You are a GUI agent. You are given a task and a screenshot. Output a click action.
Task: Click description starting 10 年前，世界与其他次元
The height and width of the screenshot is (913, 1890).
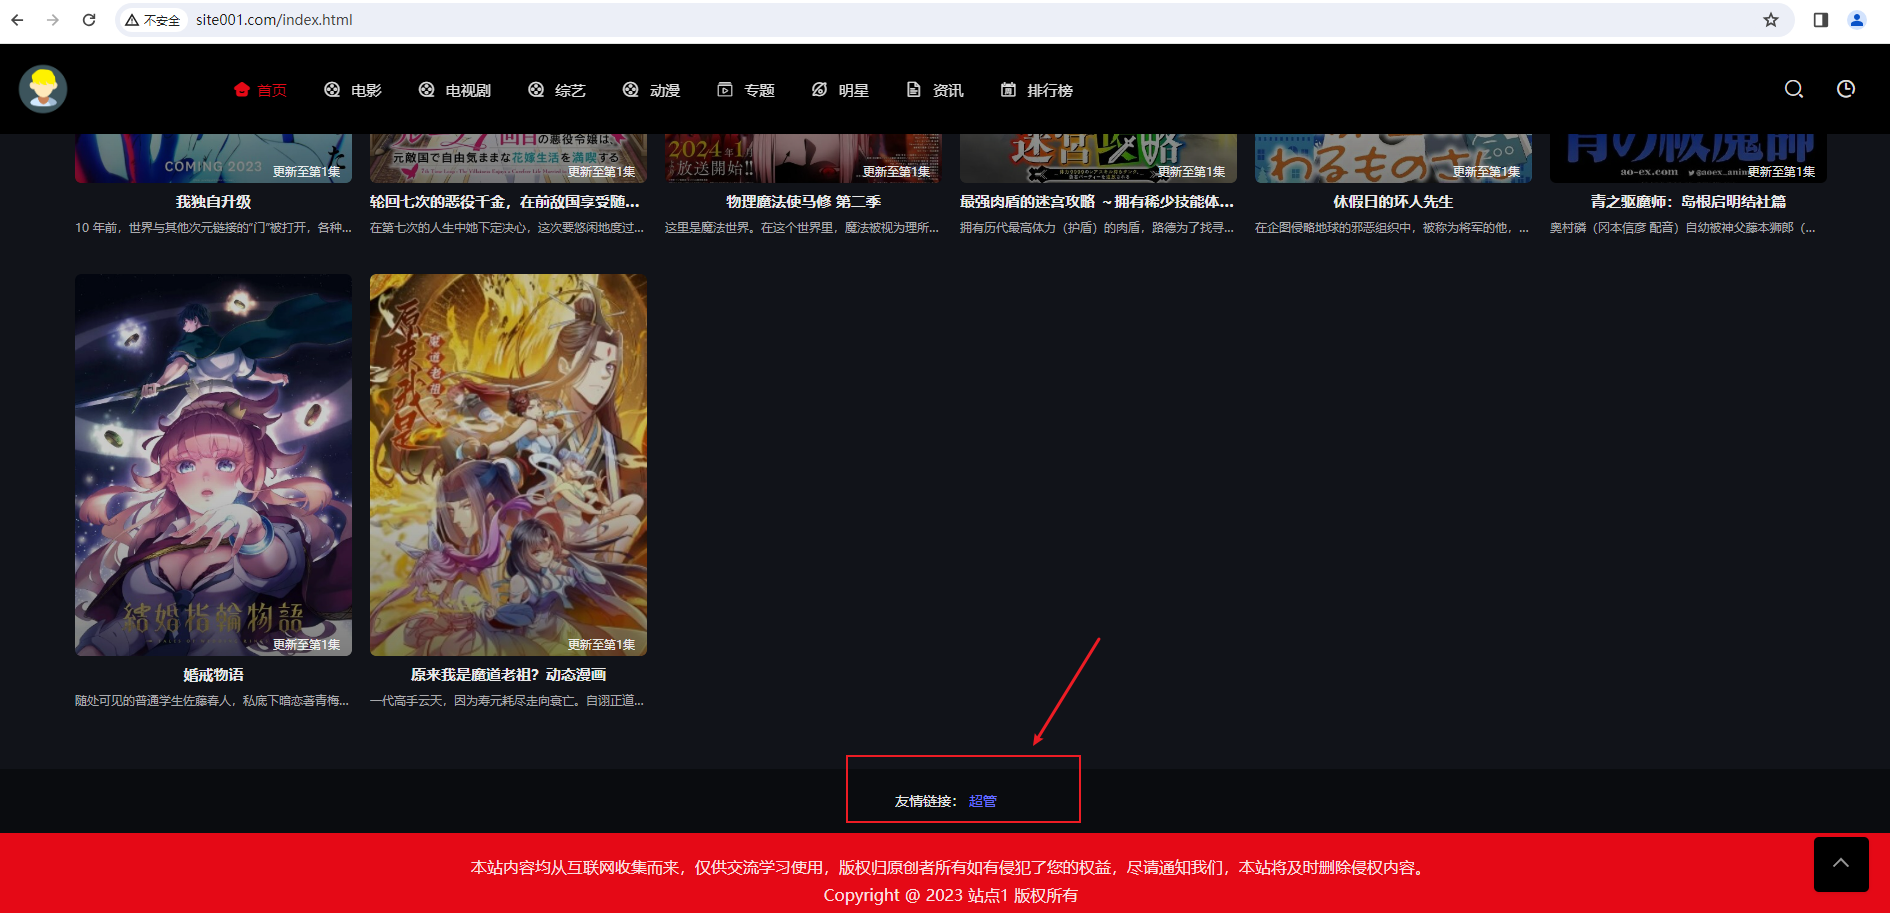(213, 228)
